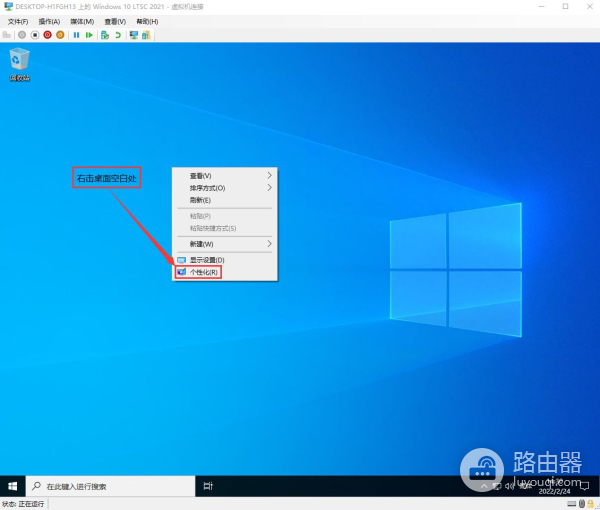
Task: Open the 帮助(H) menu
Action: coord(147,21)
